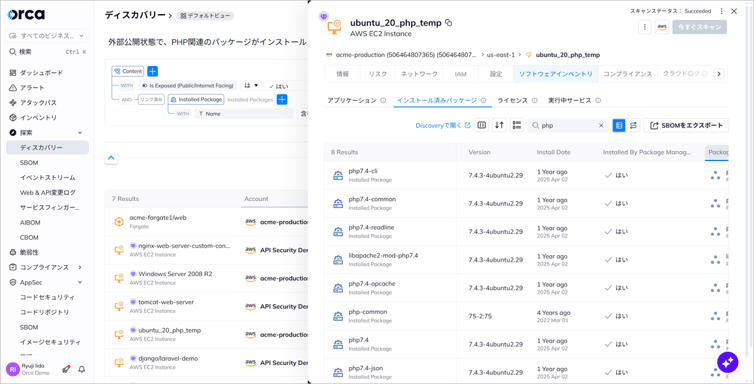The width and height of the screenshot is (754, 384).
Task: Click the 検索 search box in the sidebar
Action: [x=47, y=51]
